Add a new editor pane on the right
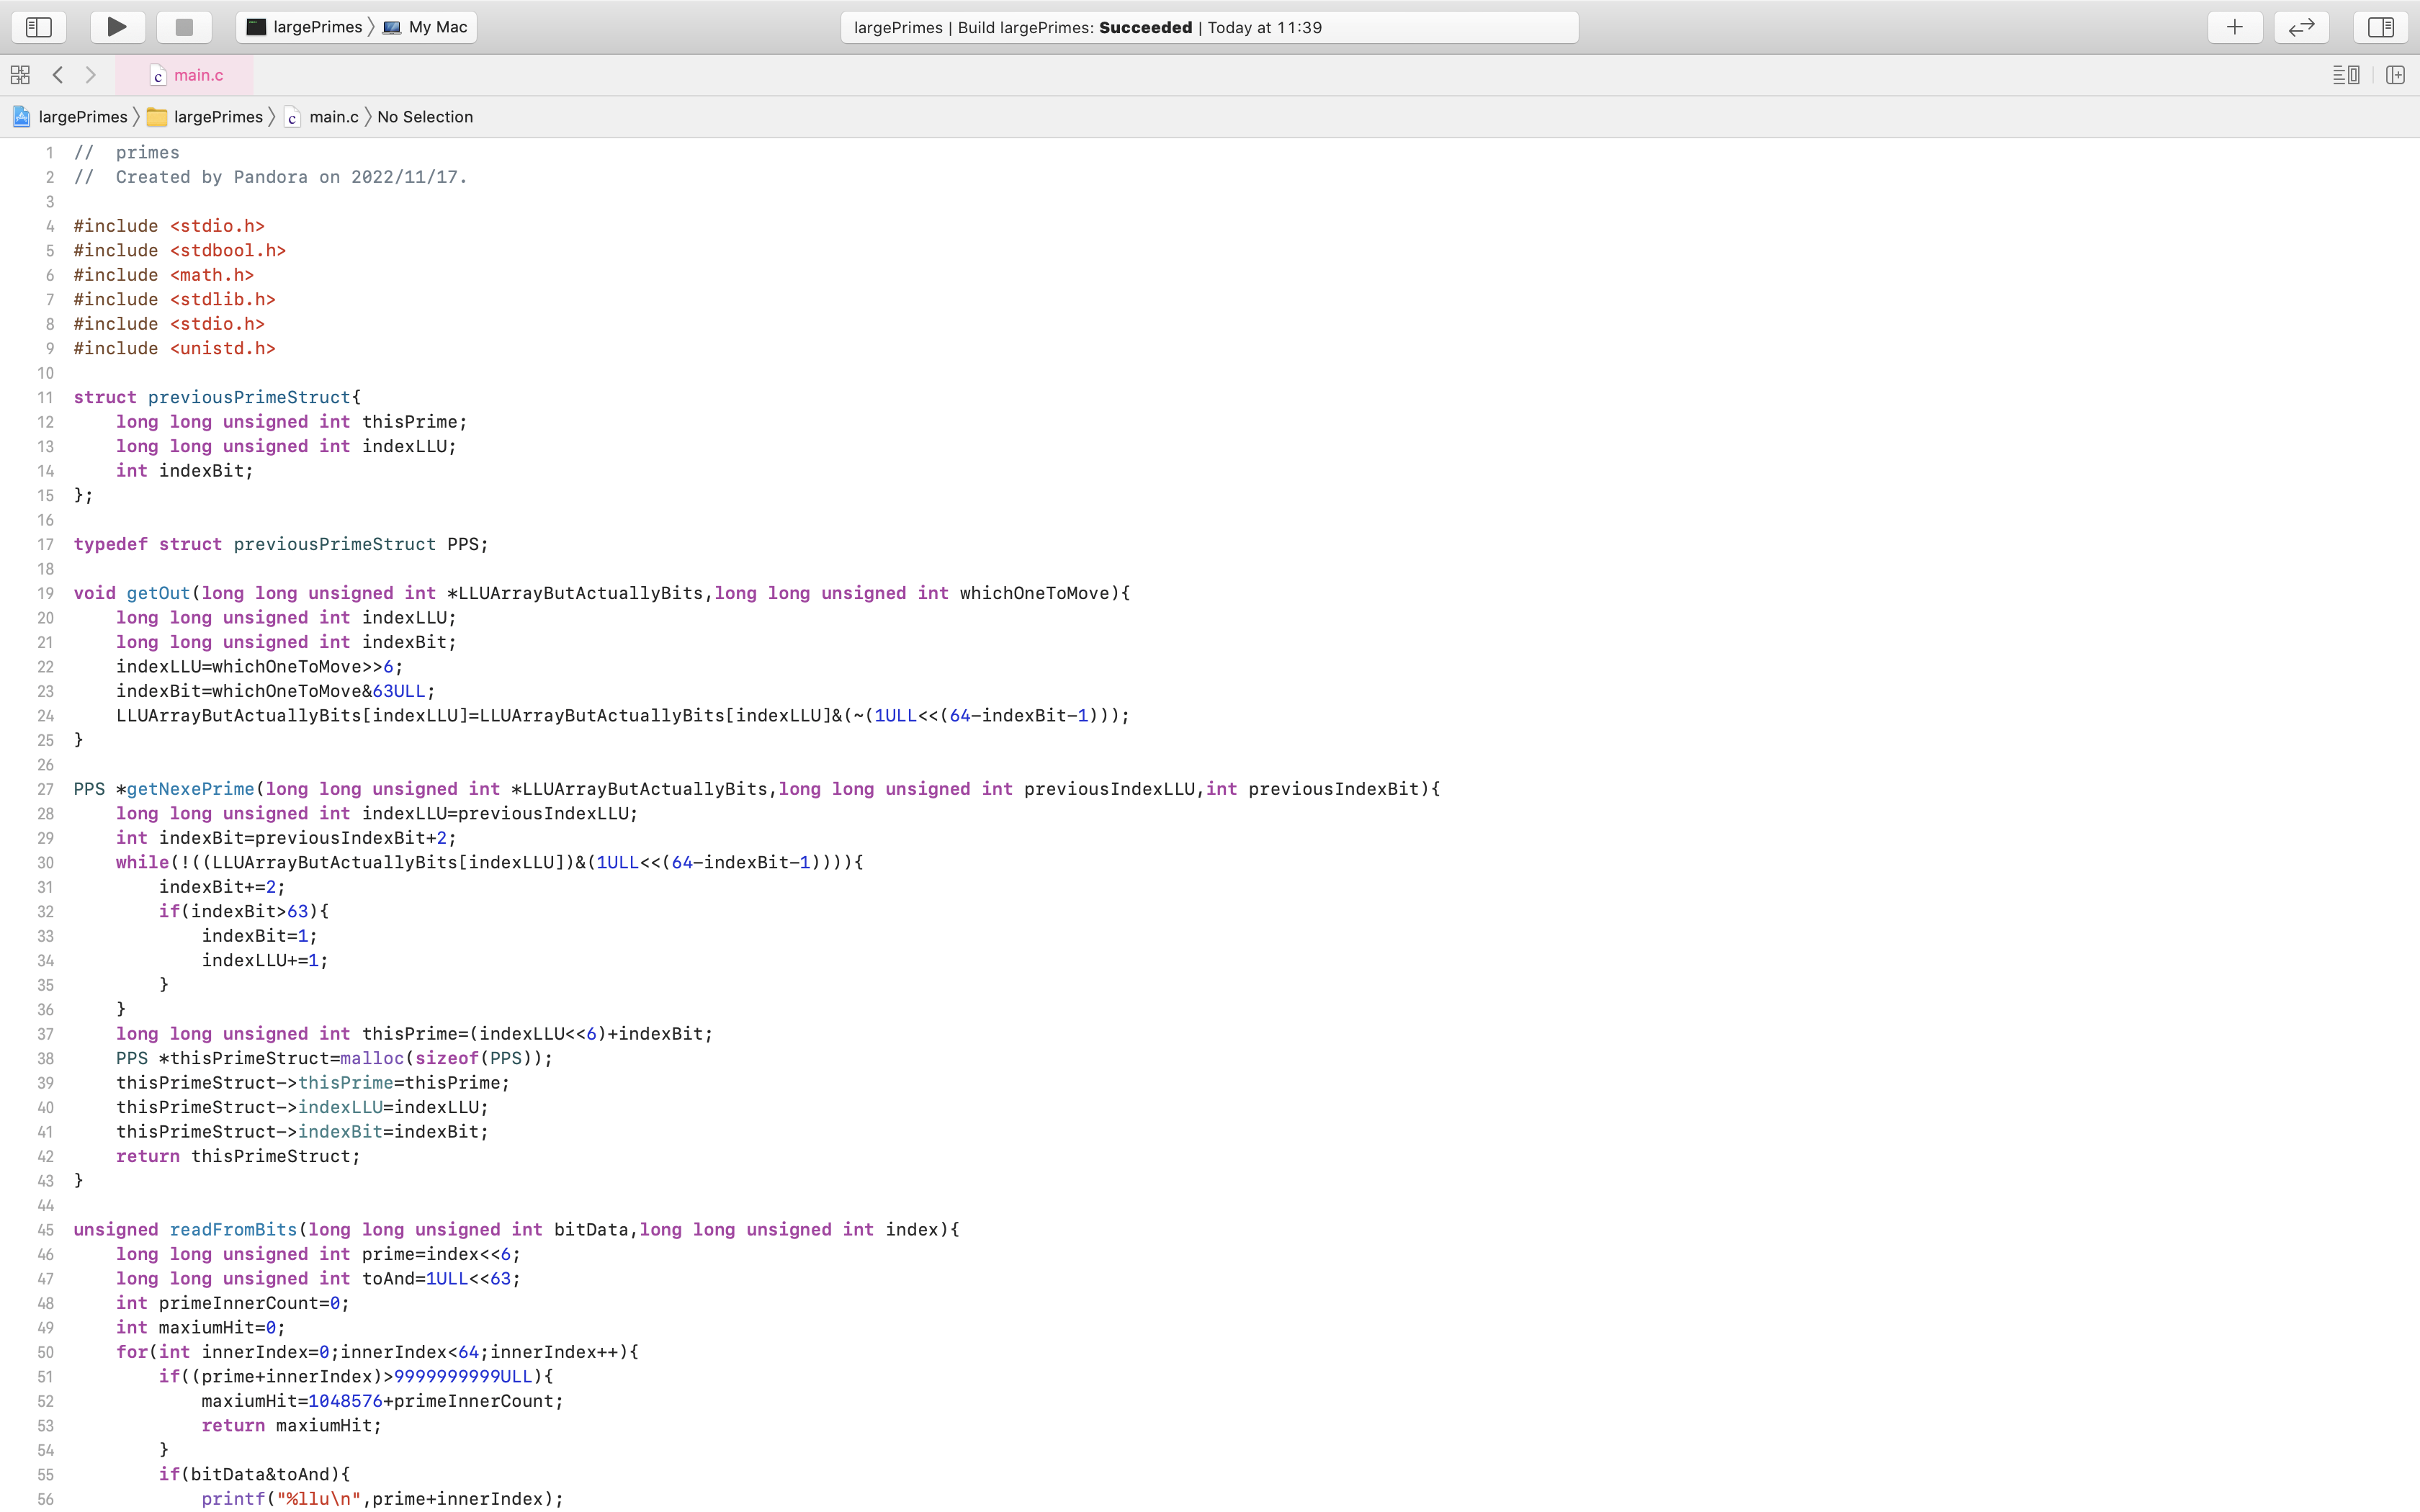This screenshot has height=1512, width=2420. tap(2395, 75)
